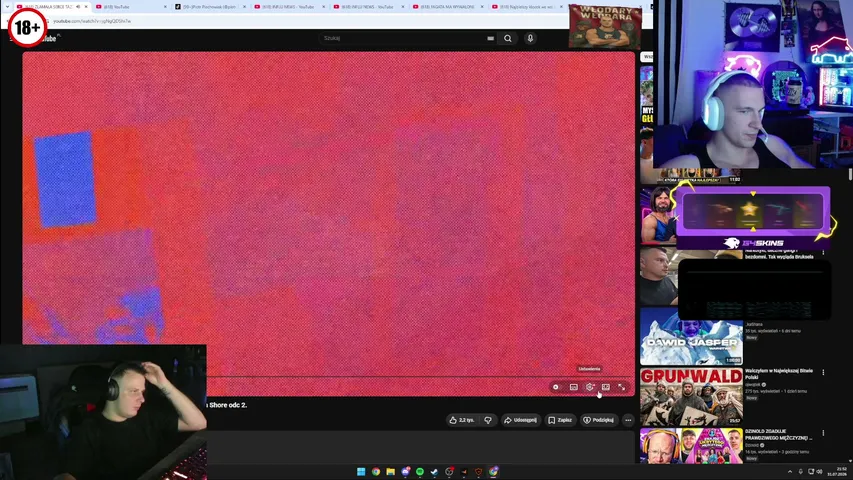Open YouTube player settings gear

click(590, 387)
